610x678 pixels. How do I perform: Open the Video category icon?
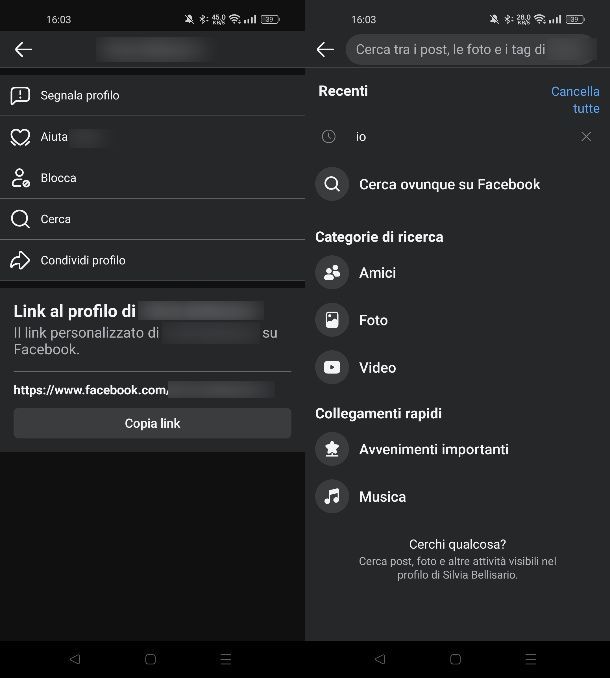click(x=332, y=367)
